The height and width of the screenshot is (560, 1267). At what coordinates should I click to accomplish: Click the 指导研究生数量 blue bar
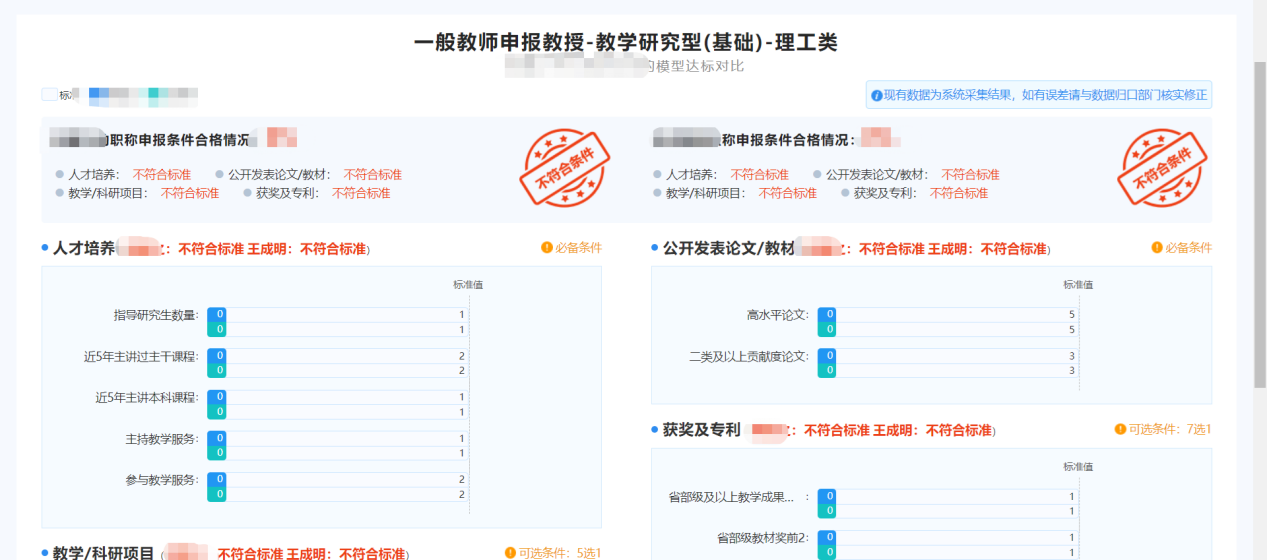[x=217, y=314]
